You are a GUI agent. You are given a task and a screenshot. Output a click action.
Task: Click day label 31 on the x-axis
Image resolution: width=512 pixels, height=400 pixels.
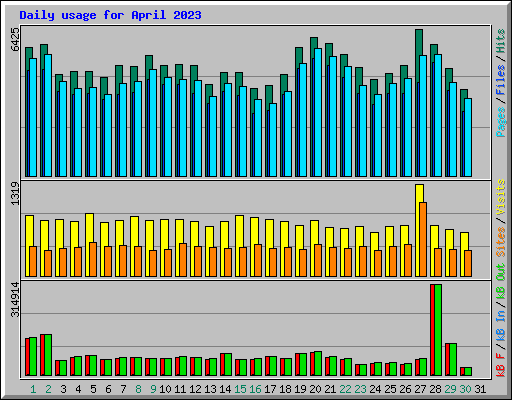point(480,389)
